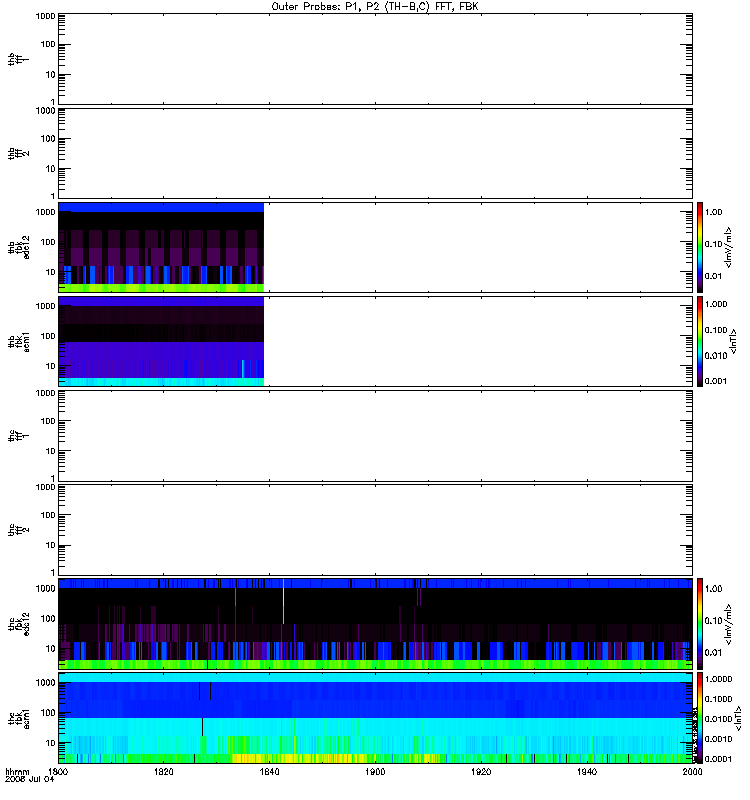The height and width of the screenshot is (800, 750).
Task: Click the color bar of the thc fbk scm1 panel
Action: (700, 718)
